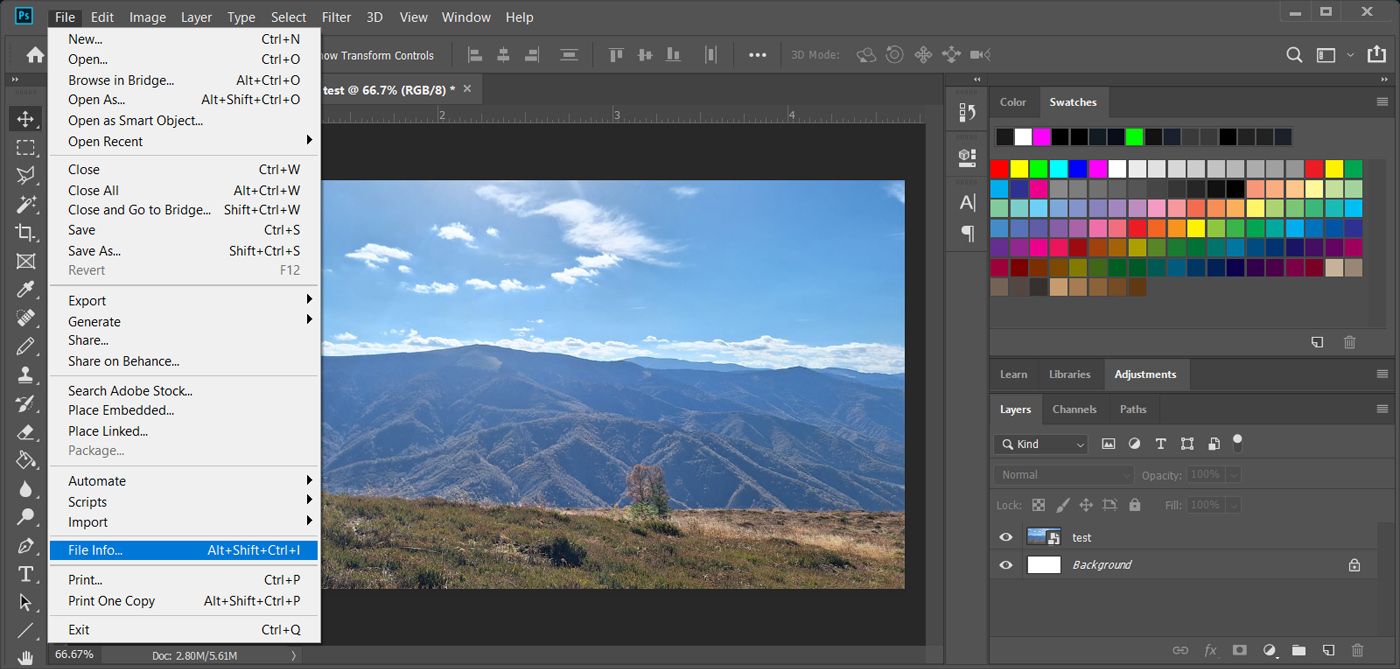Screen dimensions: 1400x669
Task: Toggle visibility of the test layer
Action: 1005,537
